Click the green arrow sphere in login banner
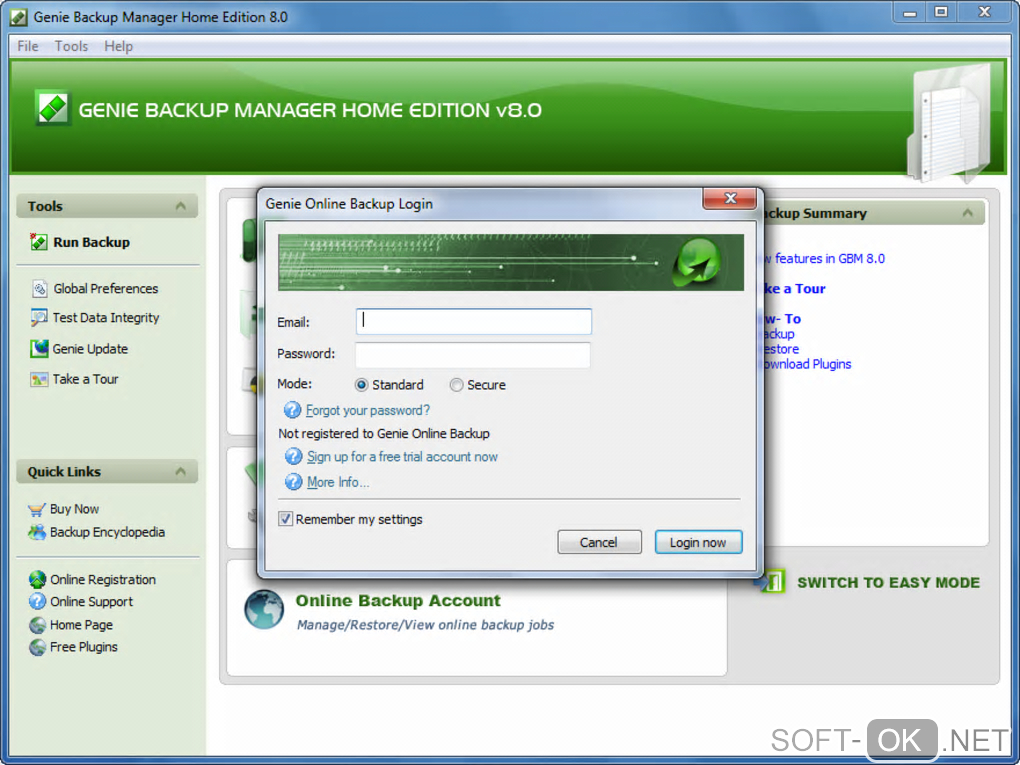 pyautogui.click(x=697, y=262)
